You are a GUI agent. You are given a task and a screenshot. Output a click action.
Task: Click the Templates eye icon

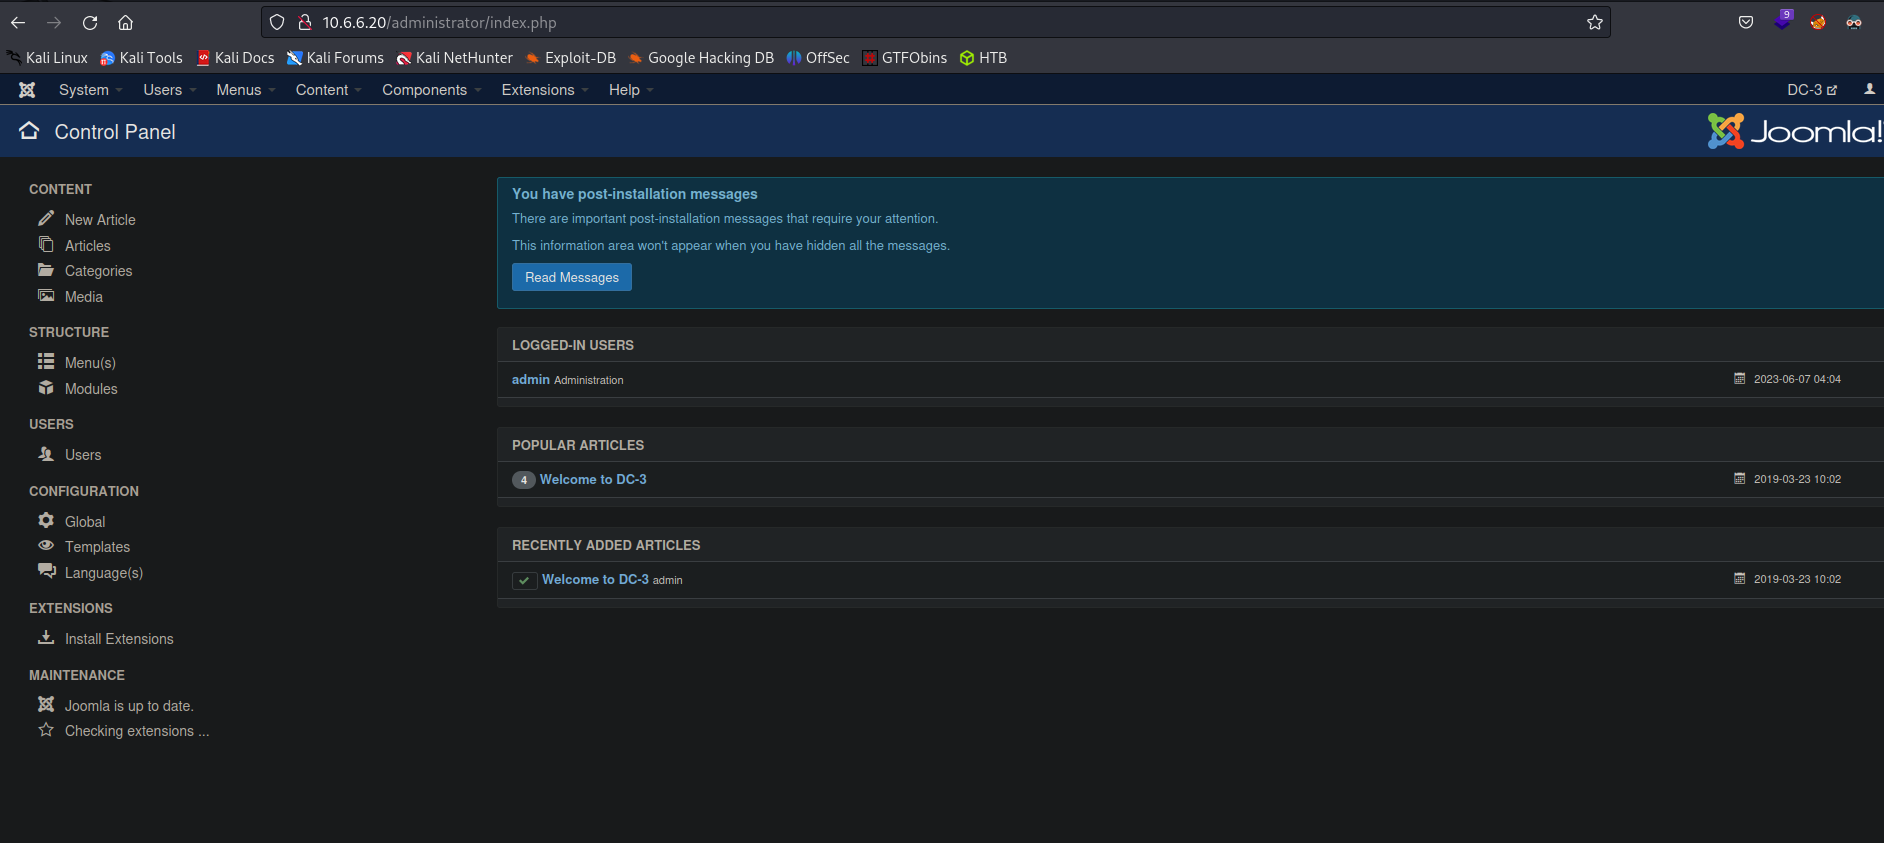pos(46,546)
